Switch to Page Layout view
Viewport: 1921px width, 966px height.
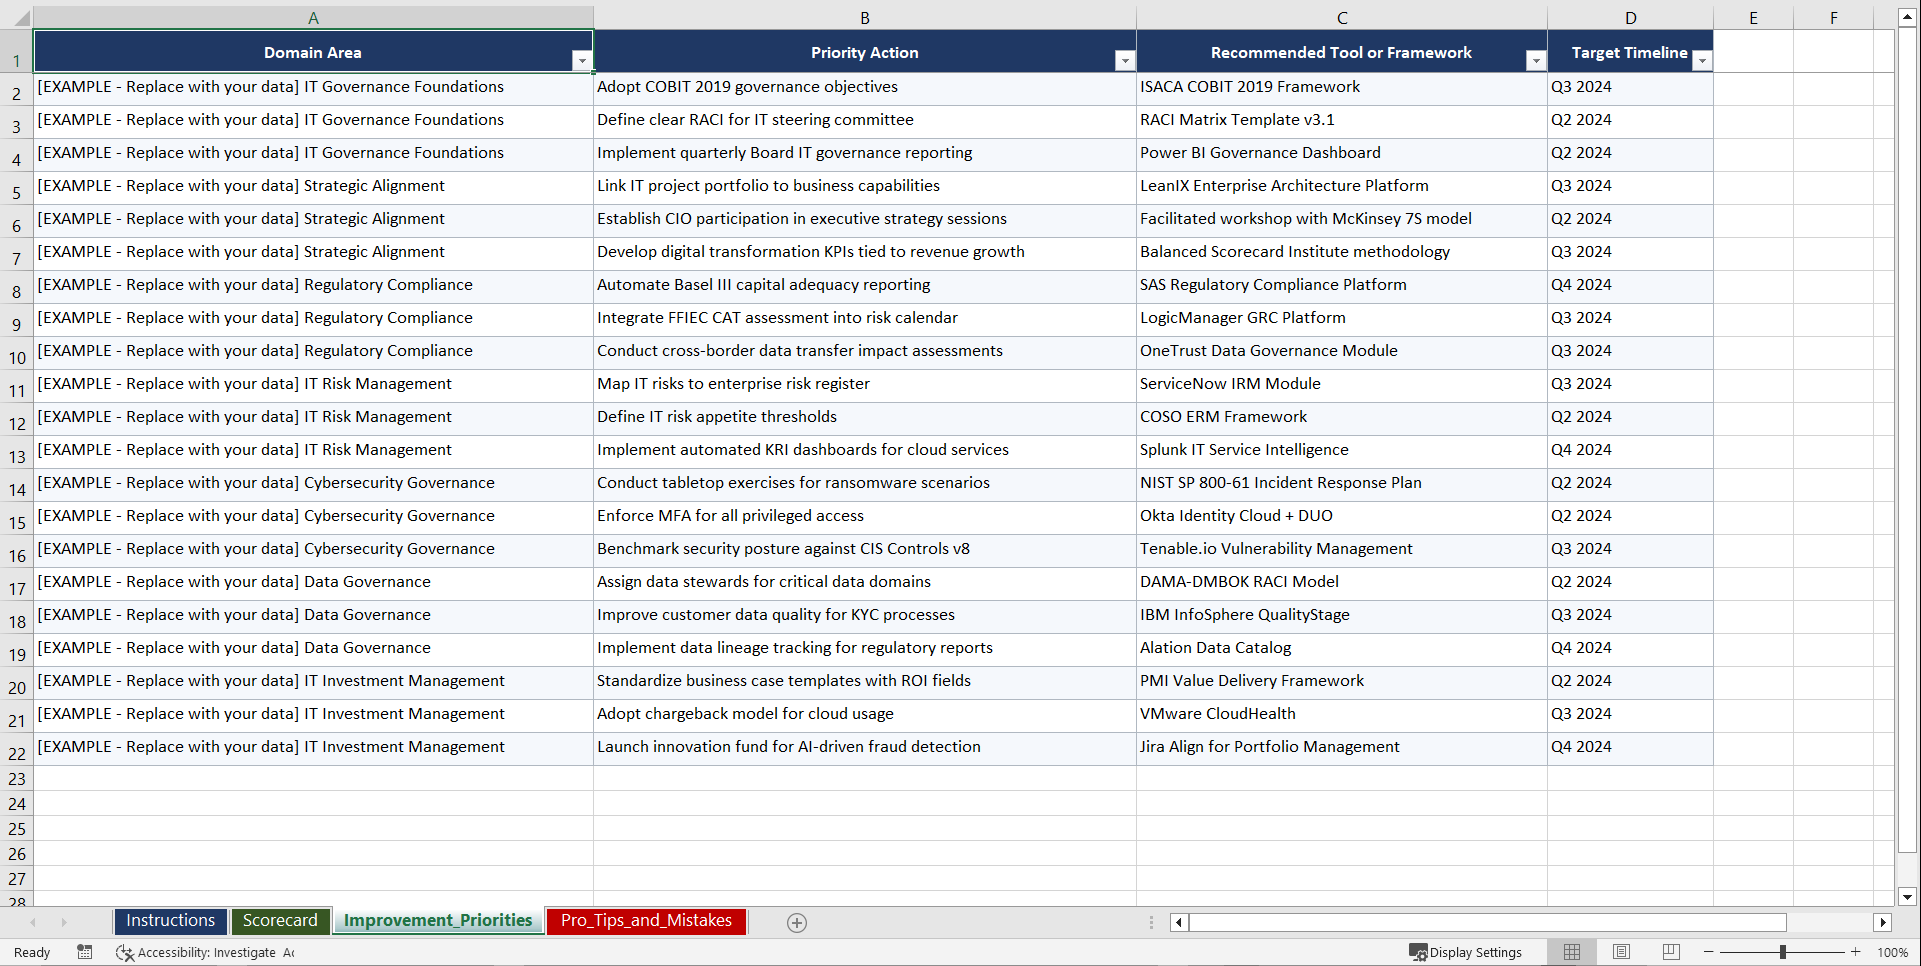[x=1621, y=952]
